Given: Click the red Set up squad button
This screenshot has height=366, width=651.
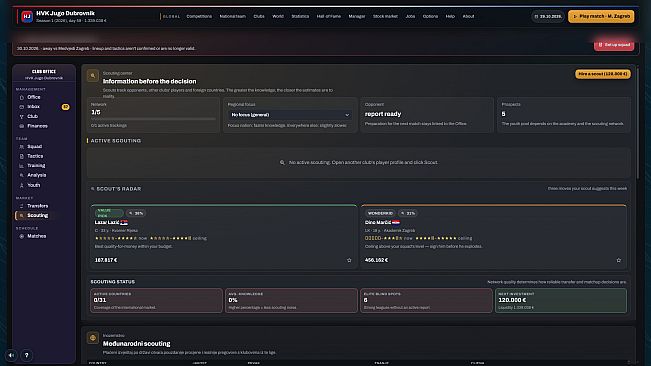Looking at the screenshot, I should point(614,45).
